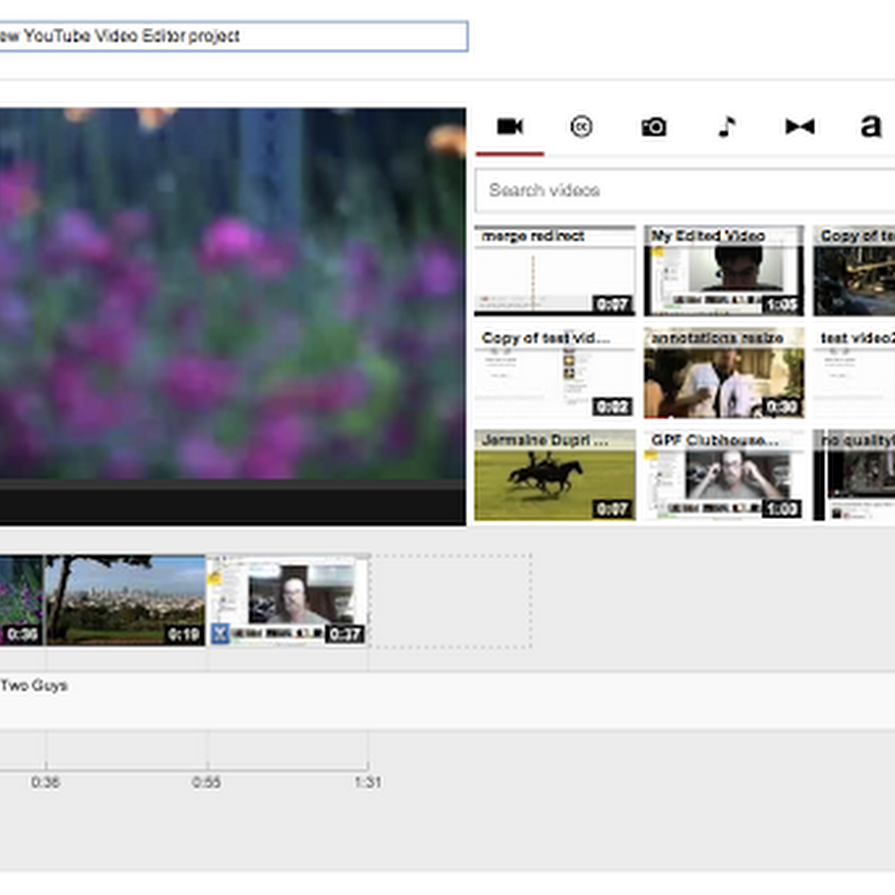
Task: Open the Audio music note tab
Action: (726, 127)
